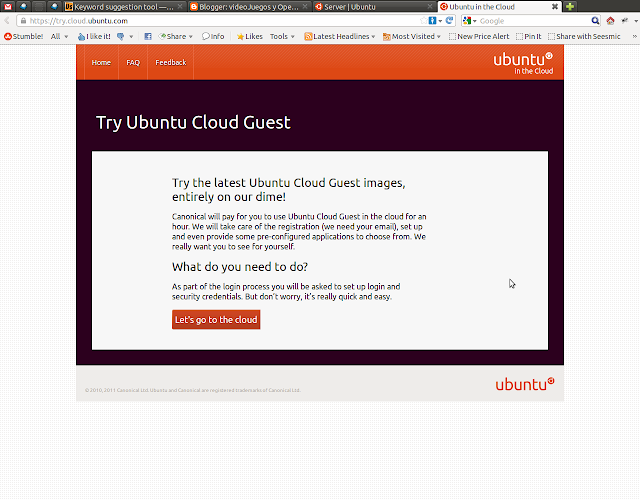Open the Feedback nav link
The image size is (640, 500).
click(171, 62)
